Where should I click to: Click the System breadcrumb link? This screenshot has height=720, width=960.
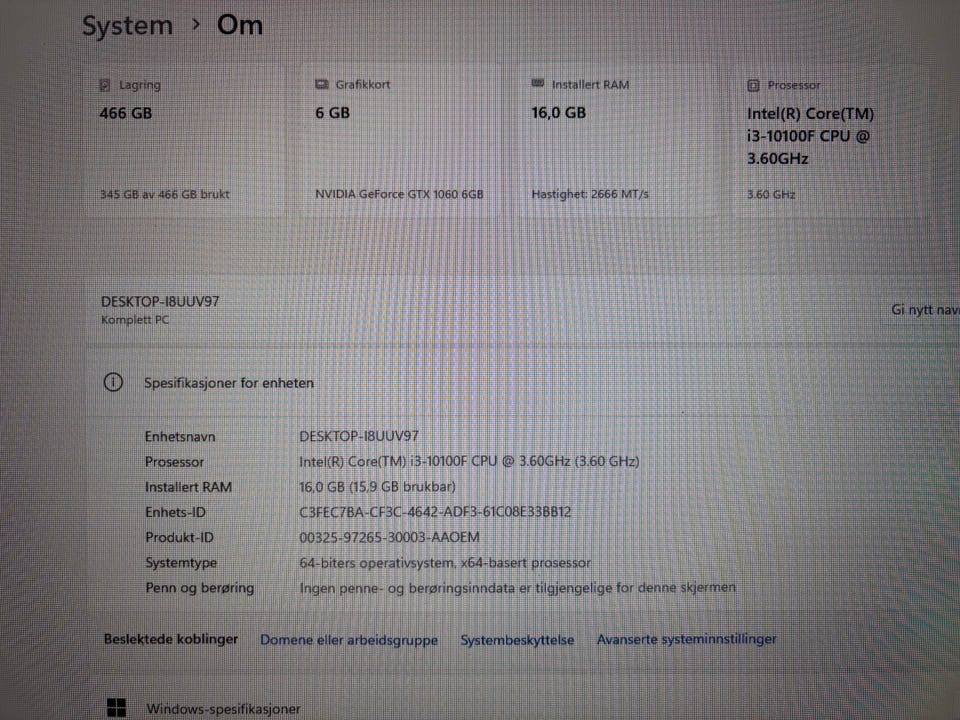point(127,26)
